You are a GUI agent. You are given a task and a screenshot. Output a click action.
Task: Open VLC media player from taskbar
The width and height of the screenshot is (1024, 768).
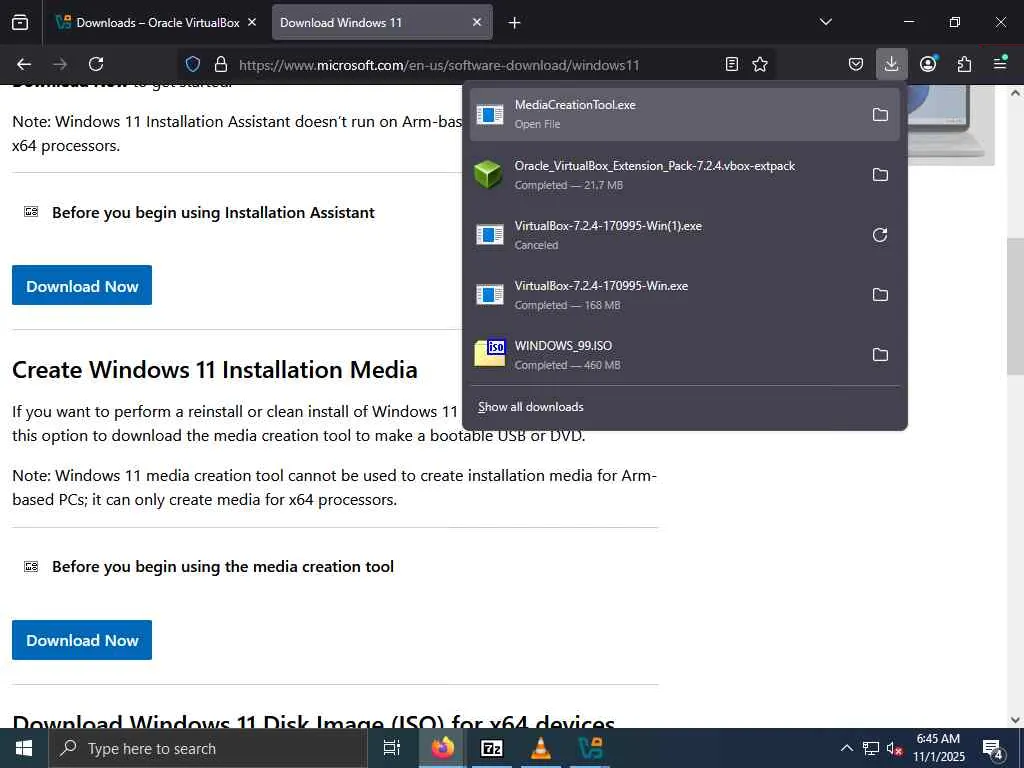(541, 748)
